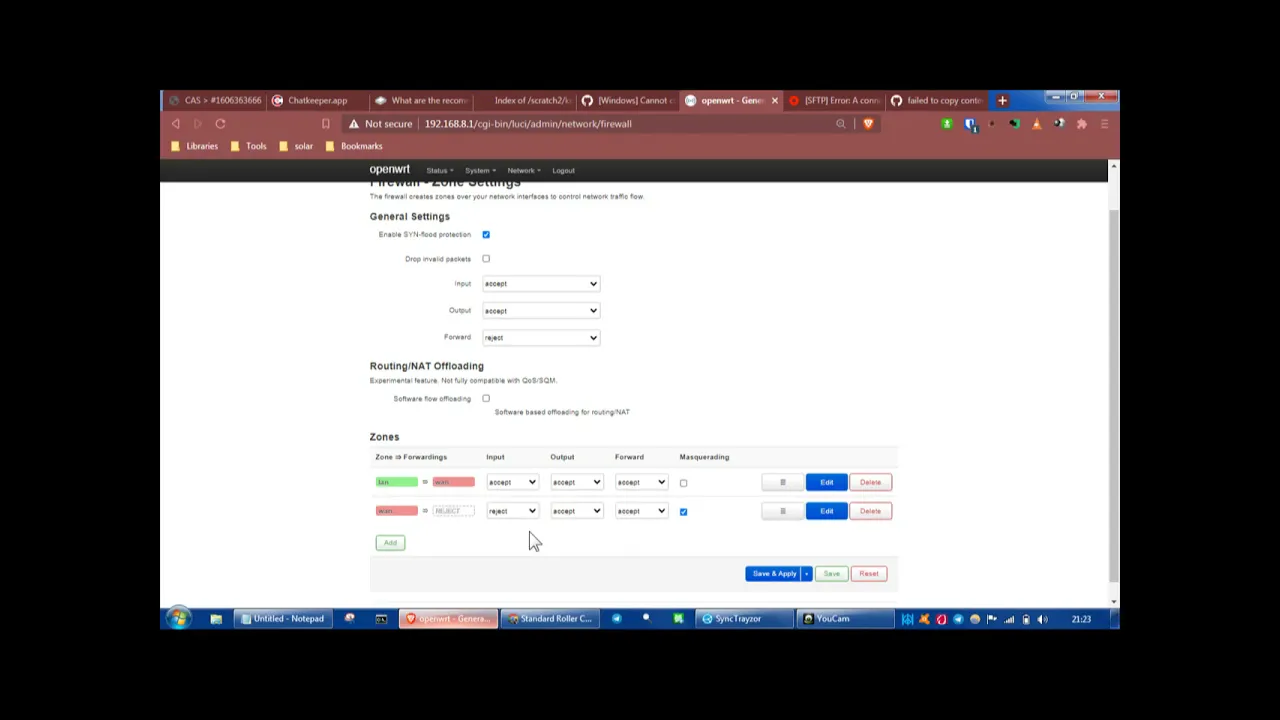
Task: Open the Tools bookmark folder
Action: (249, 146)
